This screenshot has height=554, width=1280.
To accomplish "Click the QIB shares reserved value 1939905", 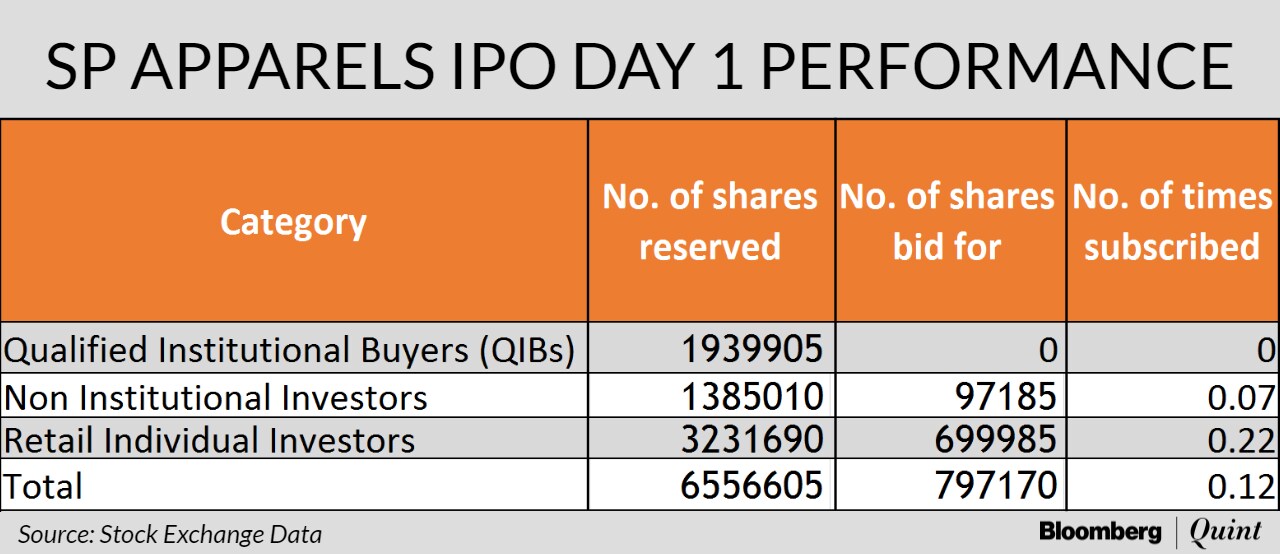I will (x=752, y=349).
